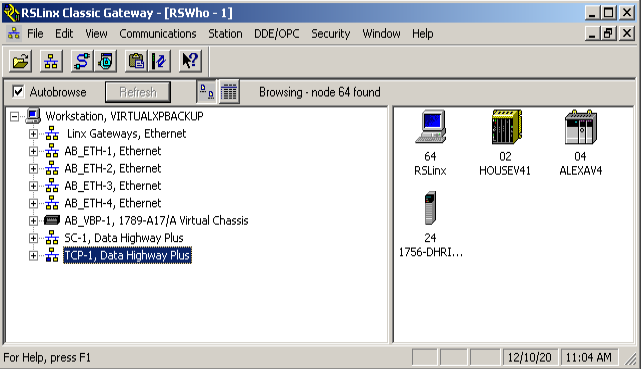This screenshot has width=641, height=369.
Task: Click the Open Project folder toolbar icon
Action: point(20,61)
